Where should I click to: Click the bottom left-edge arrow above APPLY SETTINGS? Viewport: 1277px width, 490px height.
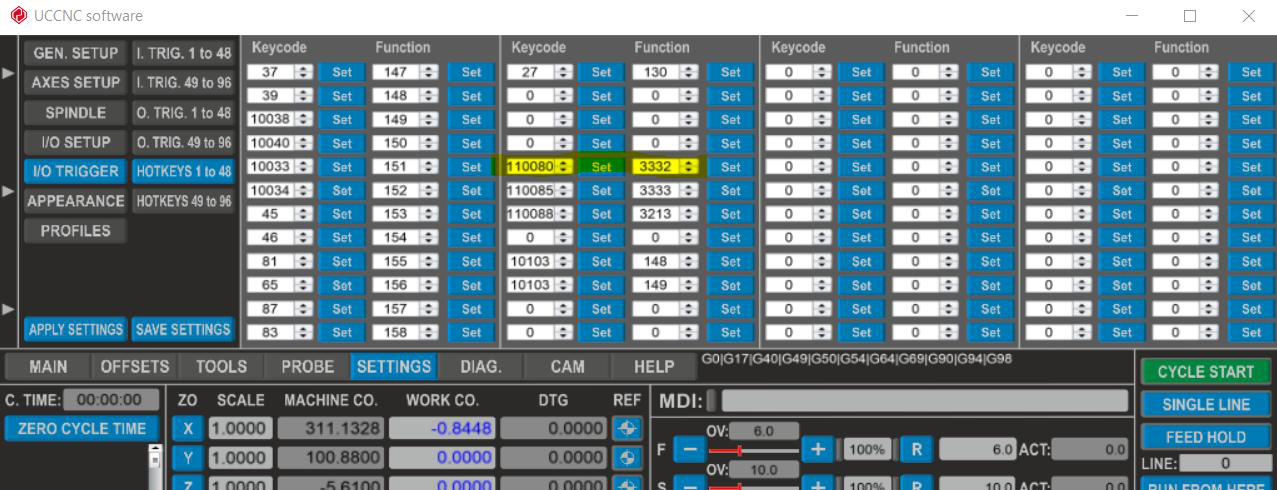click(9, 308)
